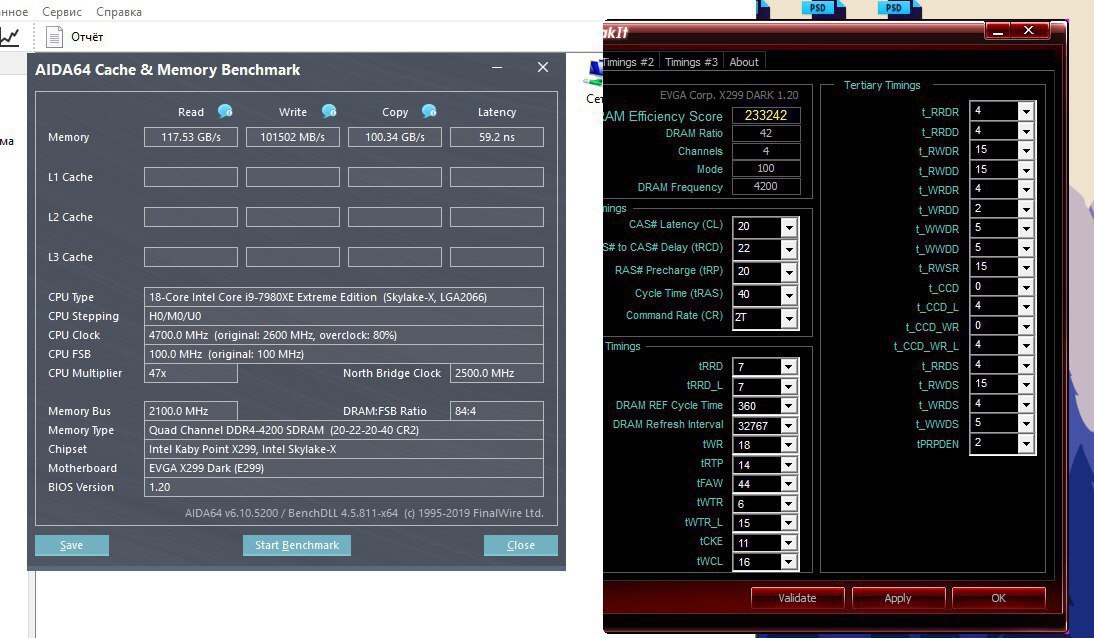Open the t_WRDD dropdown

click(x=1026, y=209)
